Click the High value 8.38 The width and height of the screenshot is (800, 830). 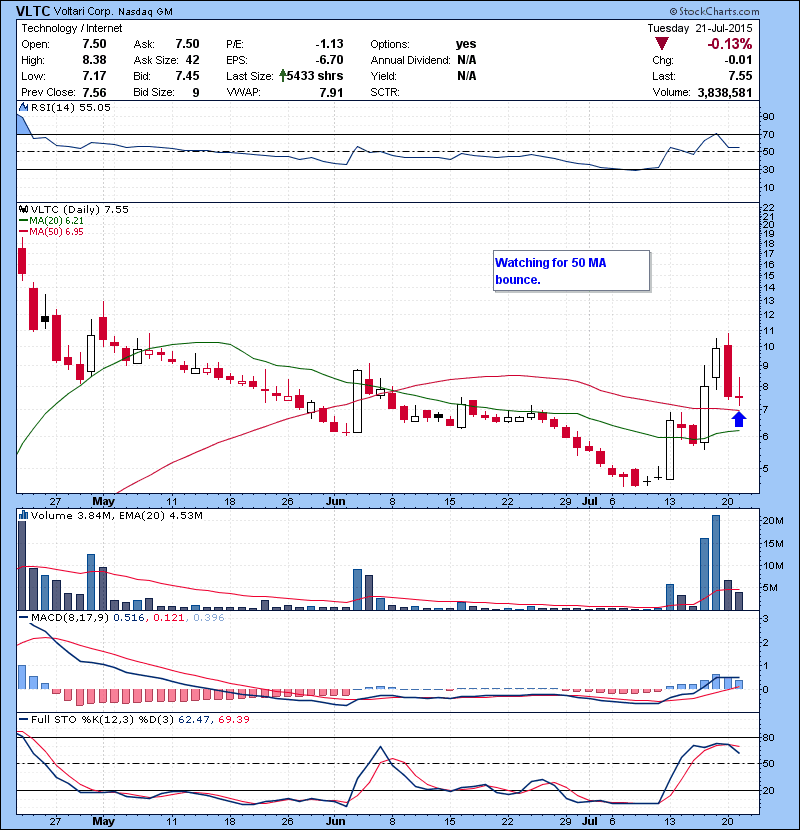coord(94,60)
